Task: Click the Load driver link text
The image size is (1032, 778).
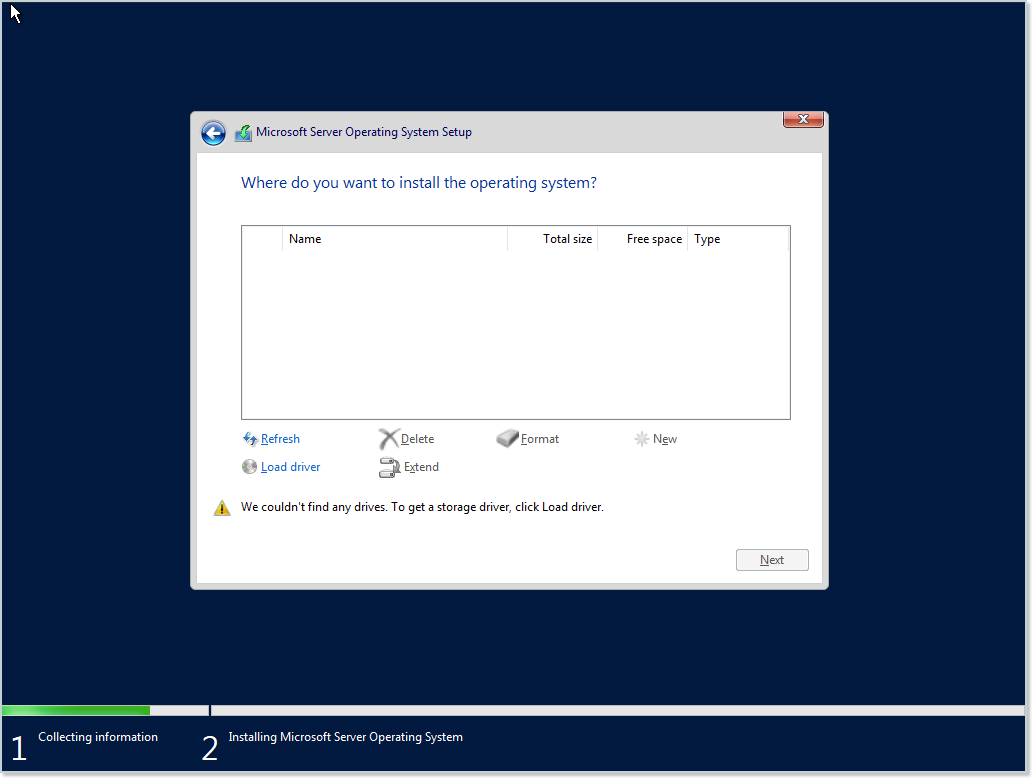Action: [290, 466]
